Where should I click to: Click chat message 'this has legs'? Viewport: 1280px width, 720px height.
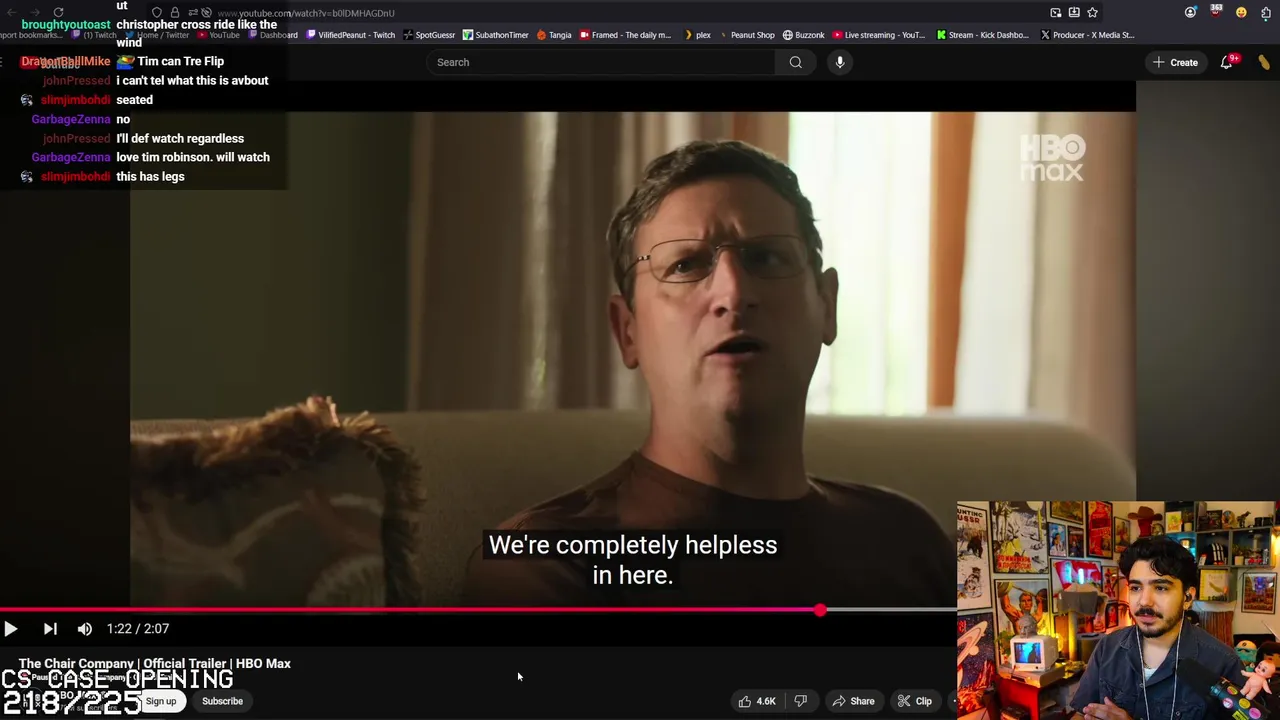click(x=150, y=177)
